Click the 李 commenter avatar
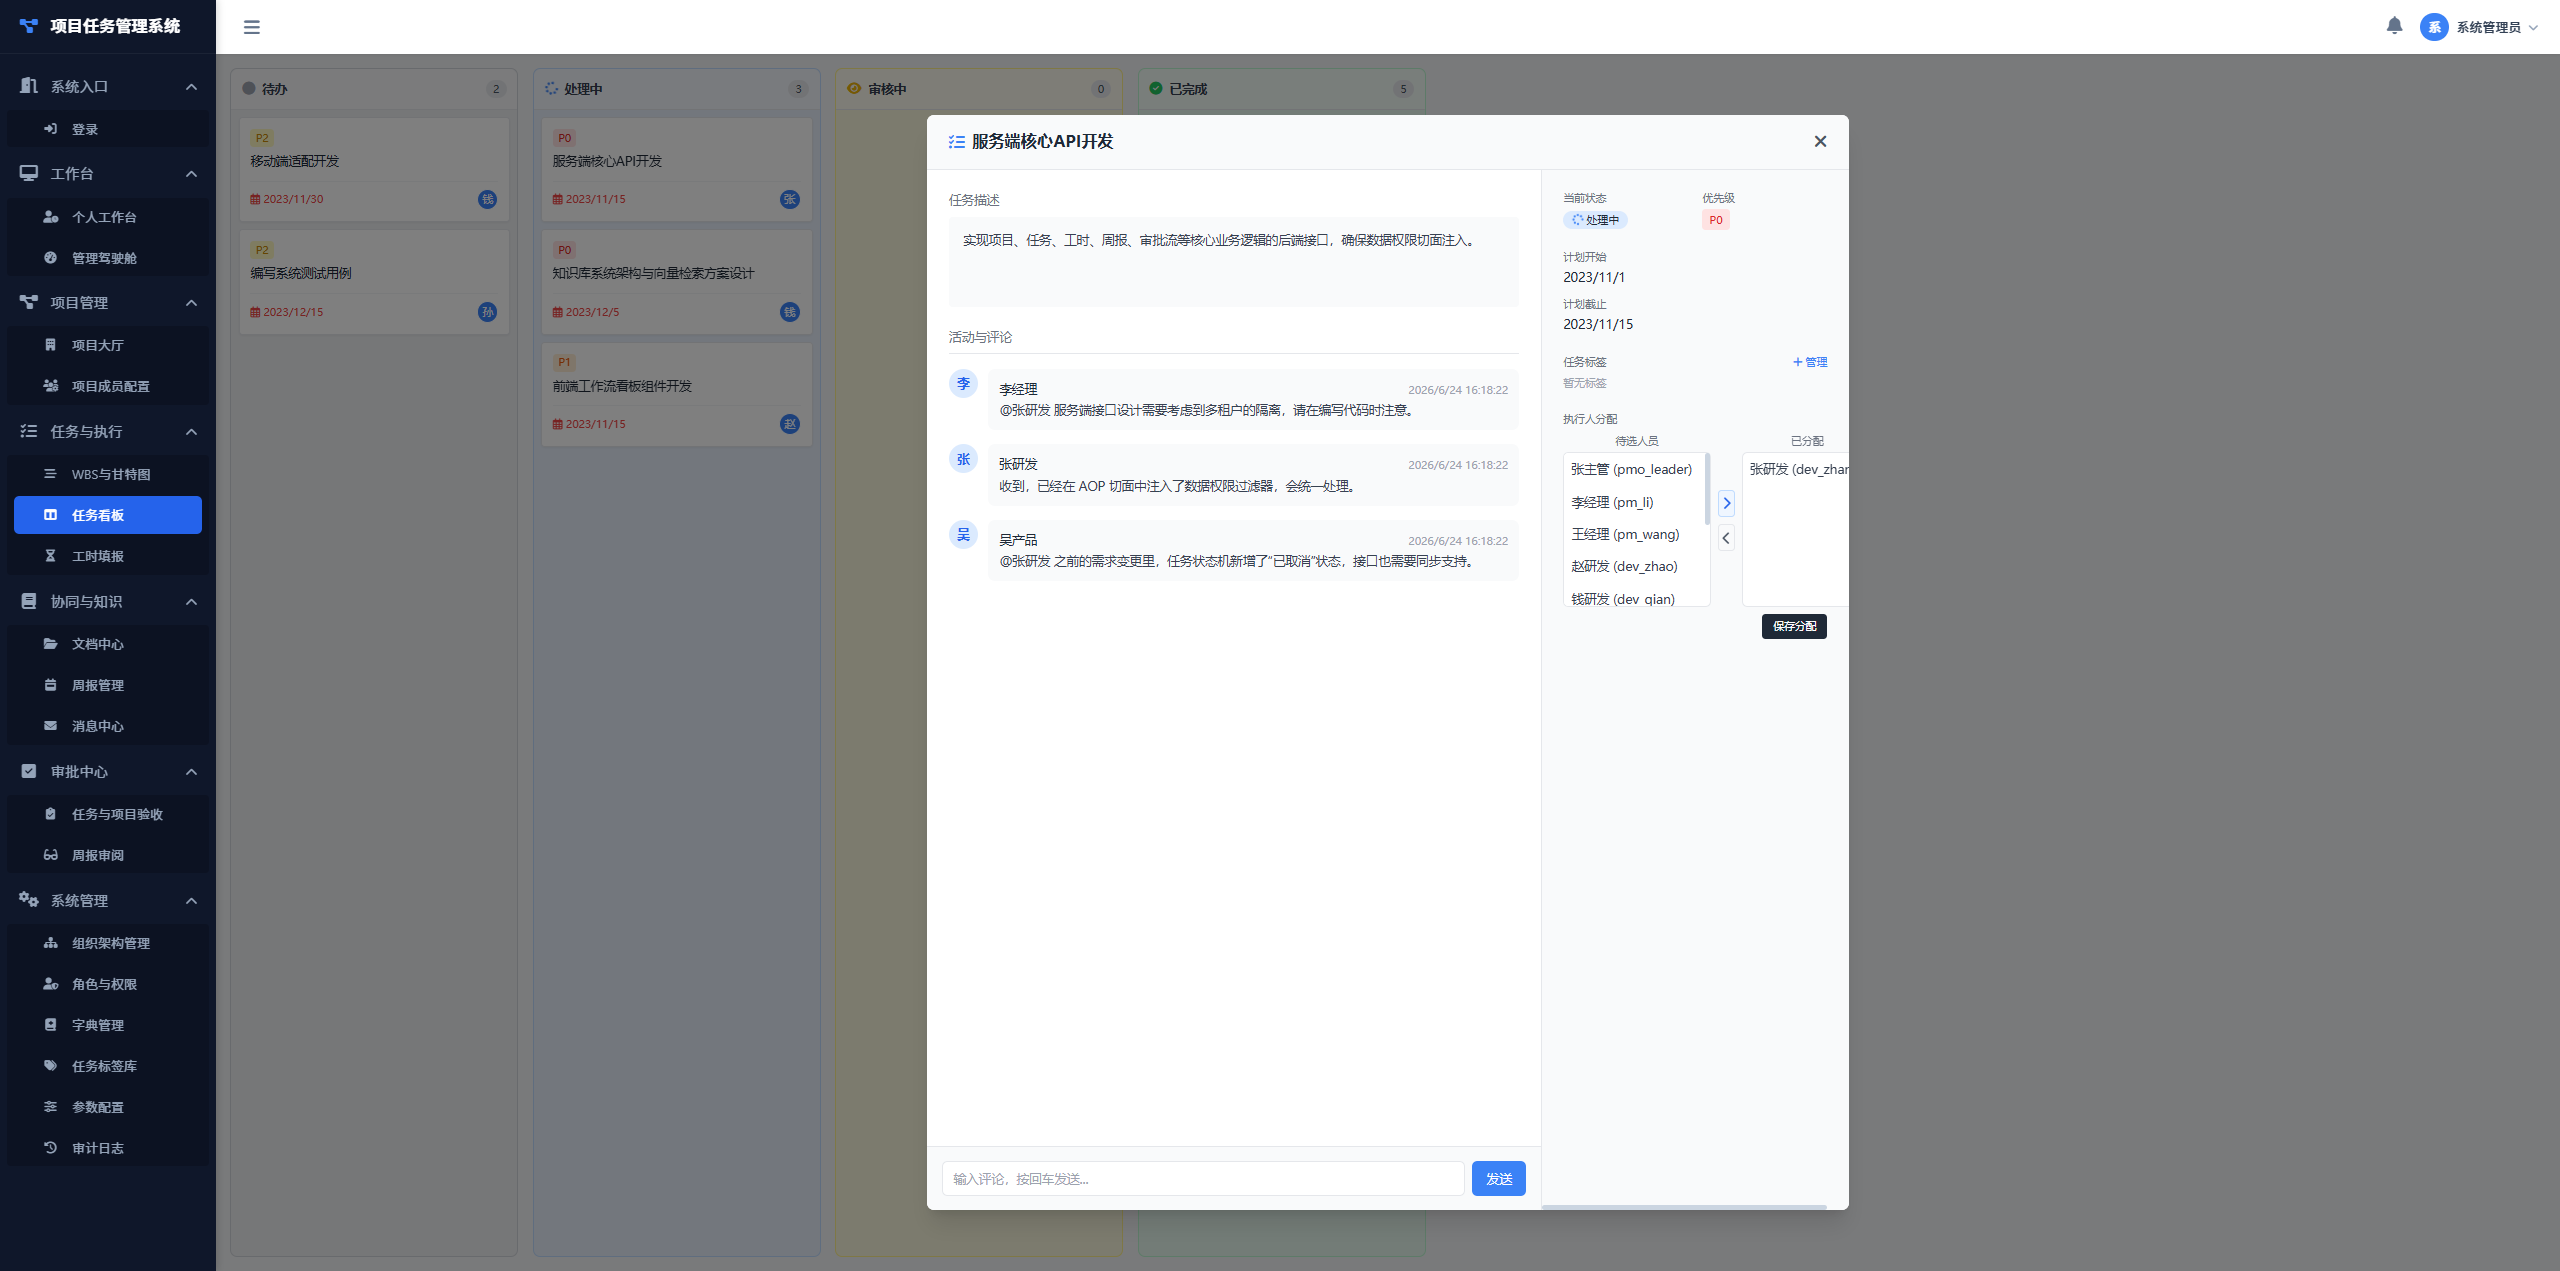 [963, 384]
